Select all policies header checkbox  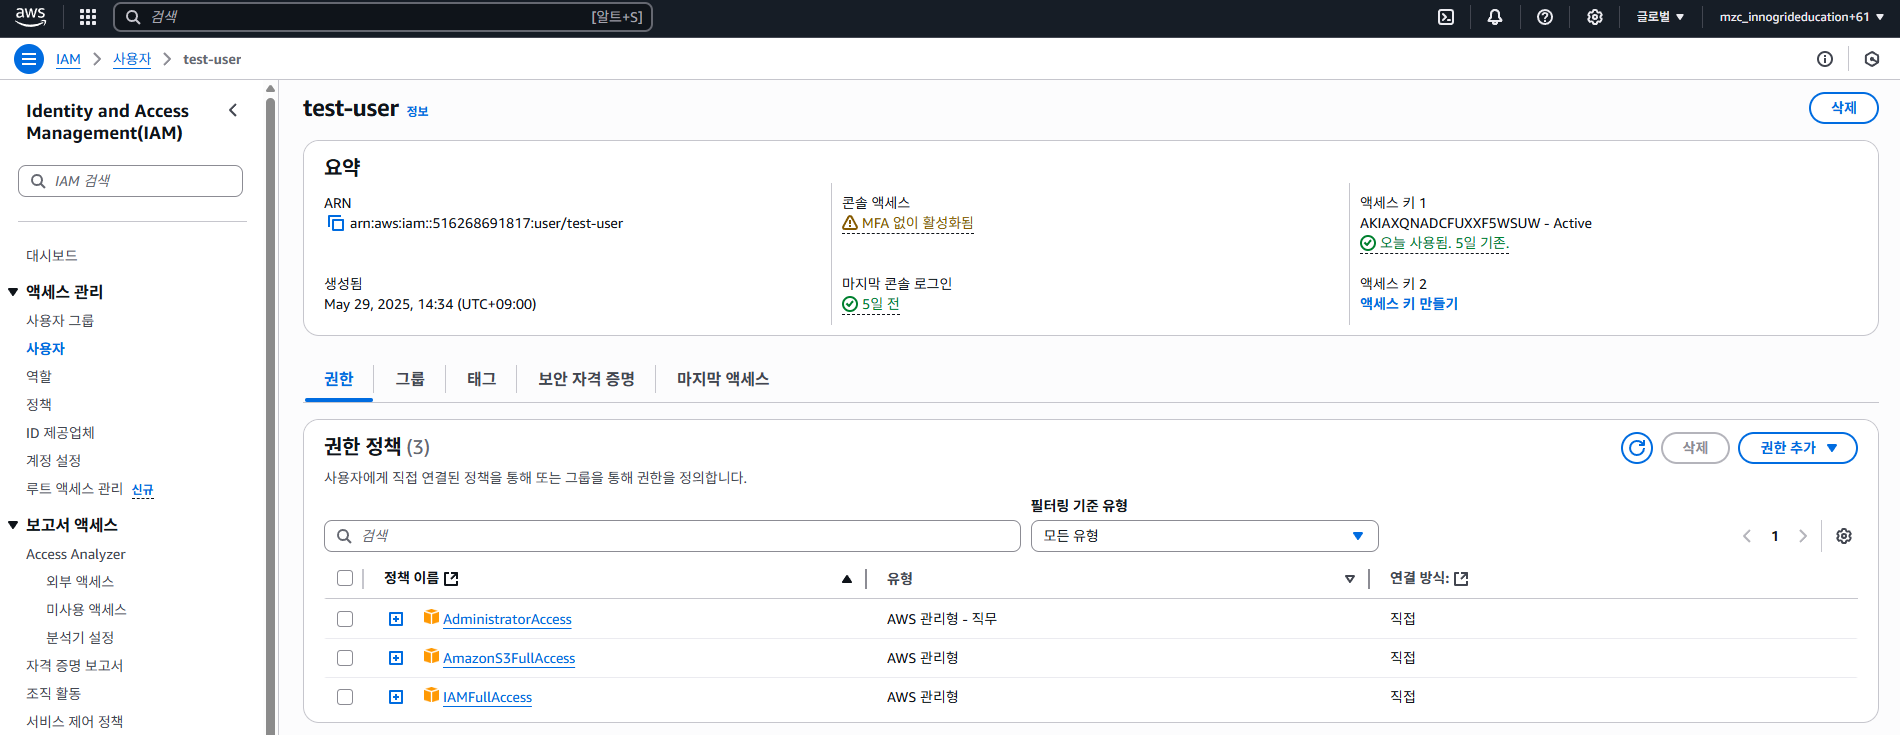pyautogui.click(x=345, y=578)
